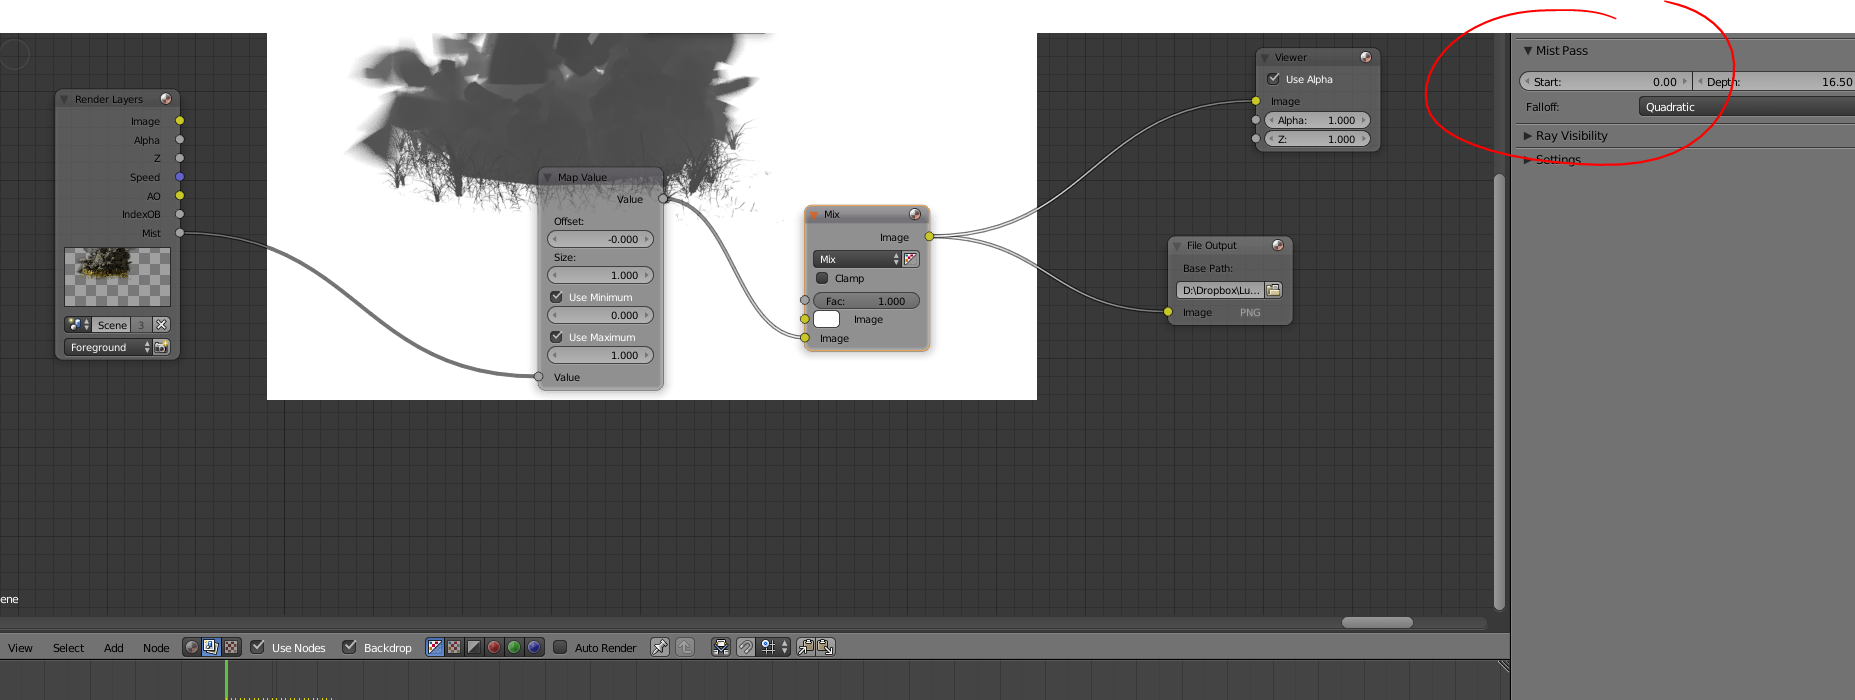Viewport: 1855px width, 700px height.
Task: Unlink scene X button in Render Layers
Action: point(162,325)
